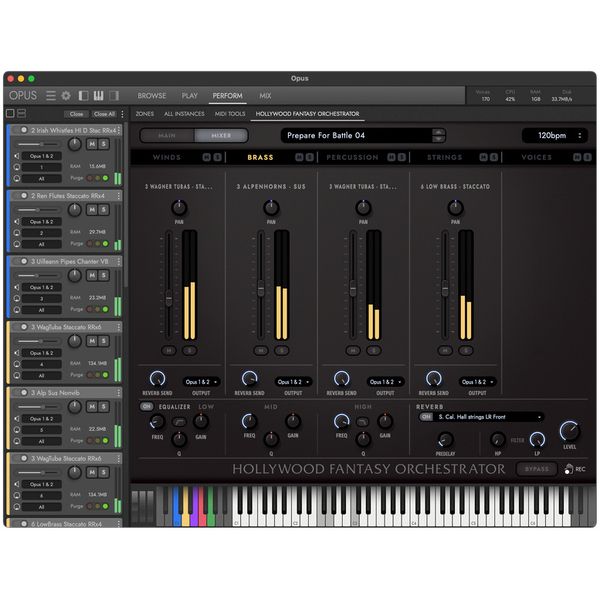Toggle the virtual keyboard icon

[98, 96]
